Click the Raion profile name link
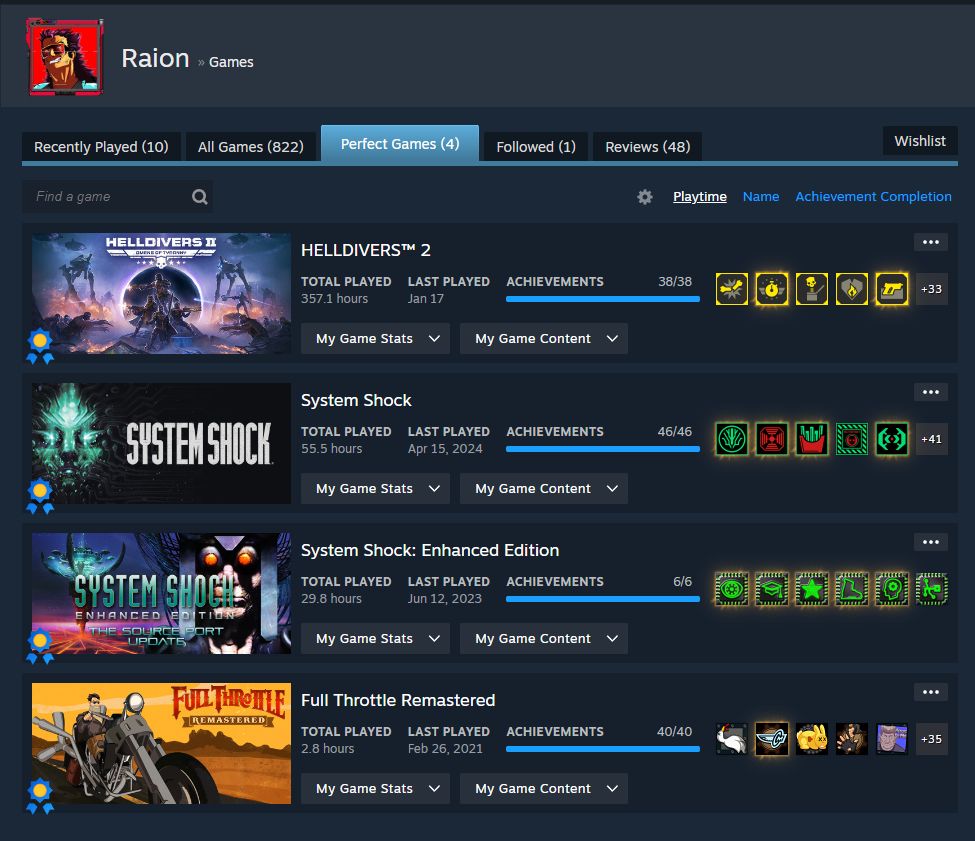This screenshot has height=841, width=975. click(155, 58)
